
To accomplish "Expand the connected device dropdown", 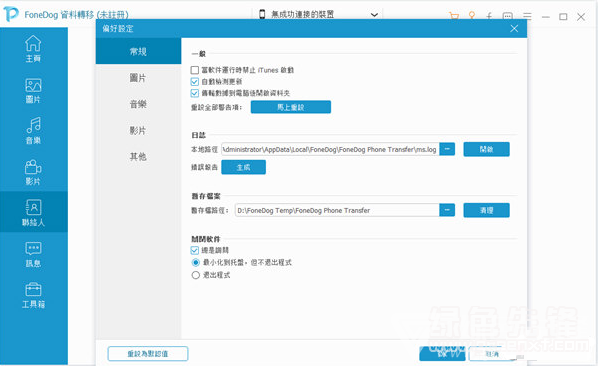I will pyautogui.click(x=374, y=15).
